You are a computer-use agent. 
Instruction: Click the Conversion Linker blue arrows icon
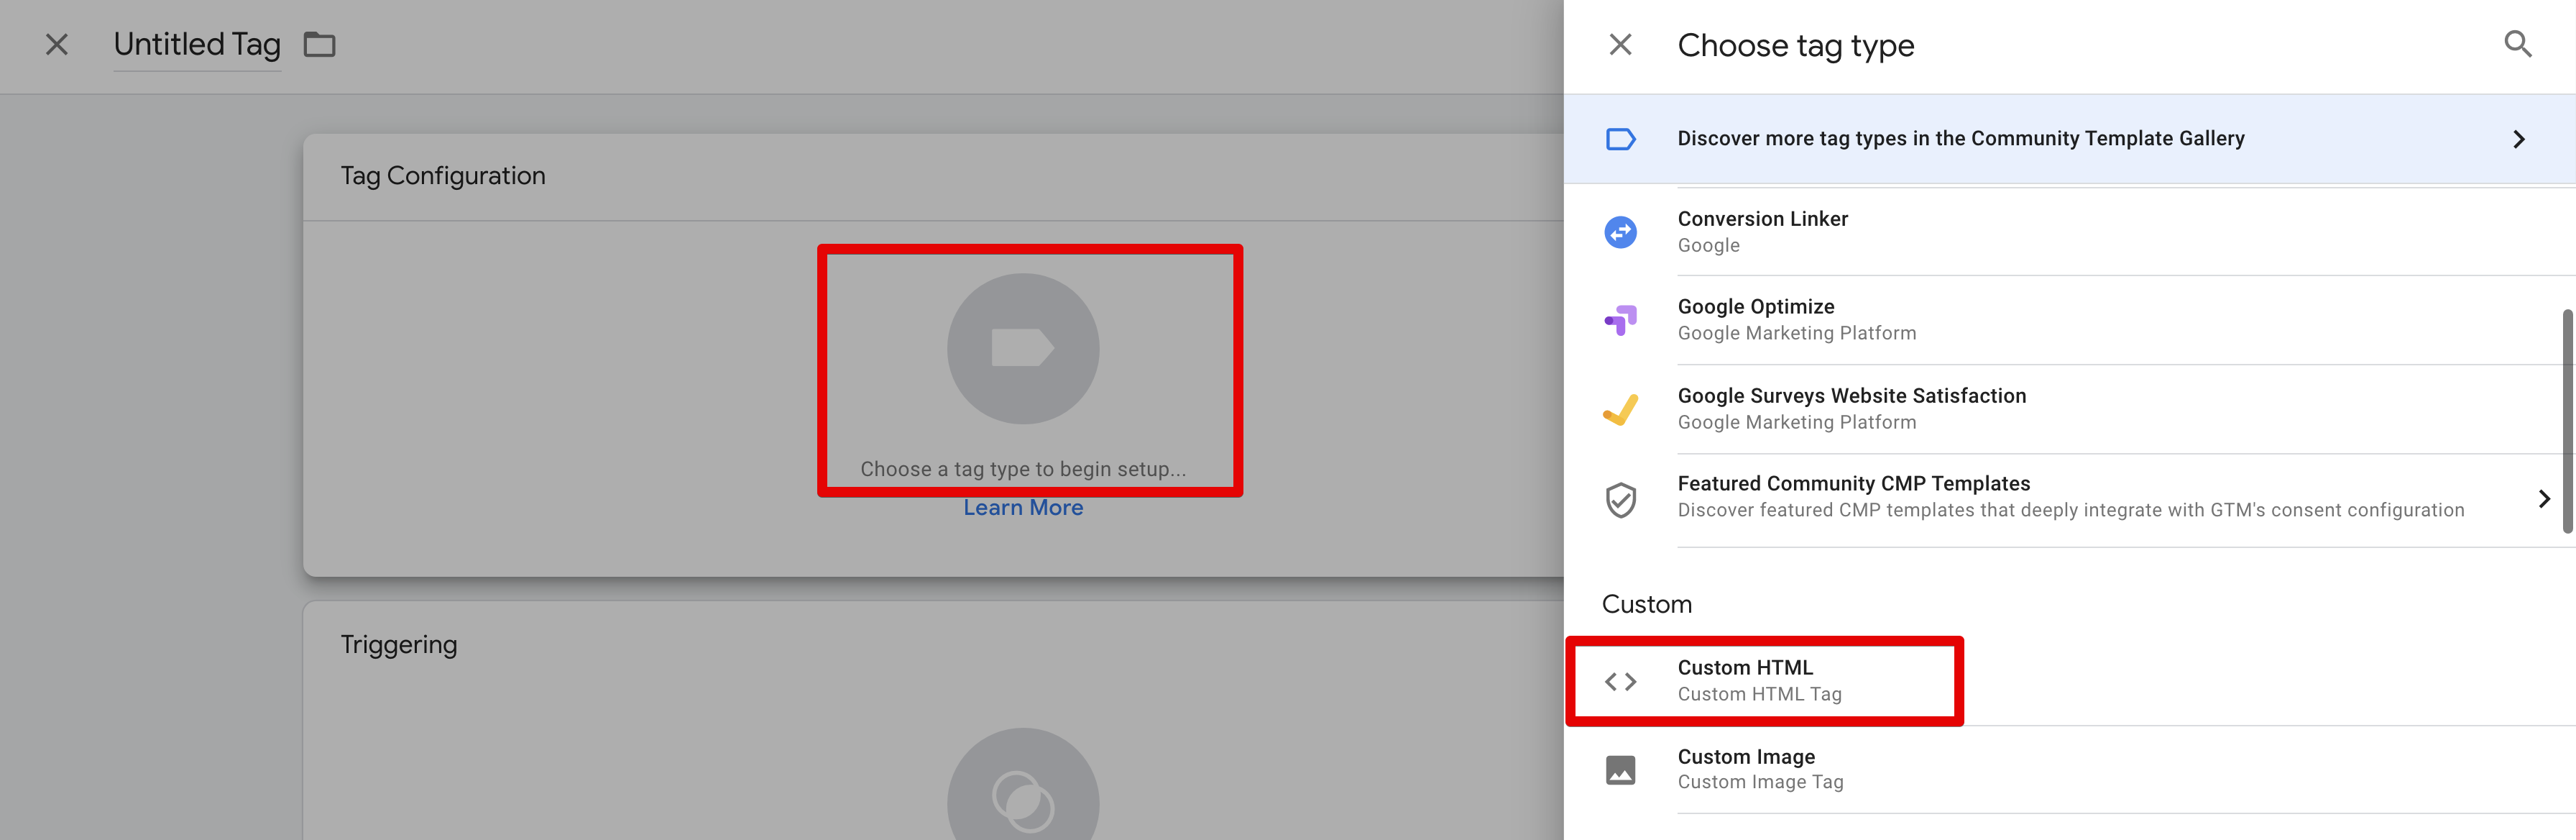(x=1620, y=232)
